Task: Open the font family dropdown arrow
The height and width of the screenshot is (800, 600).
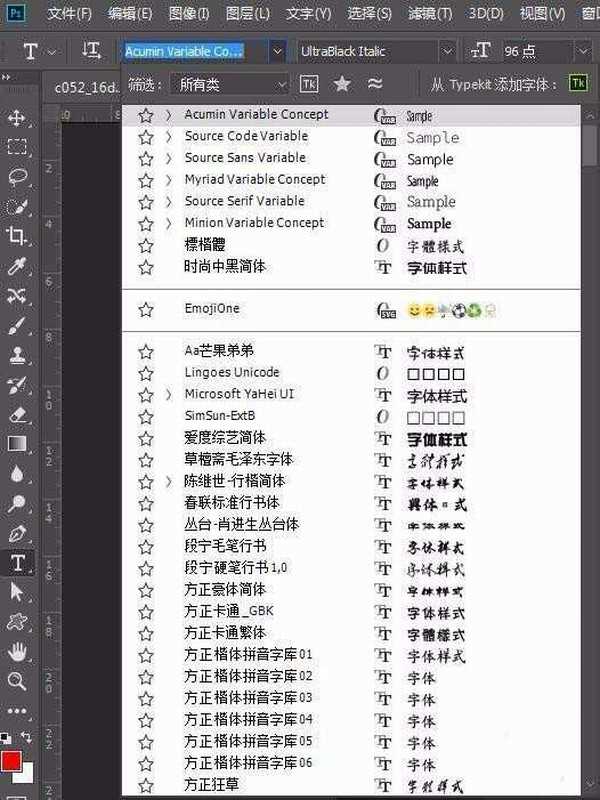Action: click(277, 51)
